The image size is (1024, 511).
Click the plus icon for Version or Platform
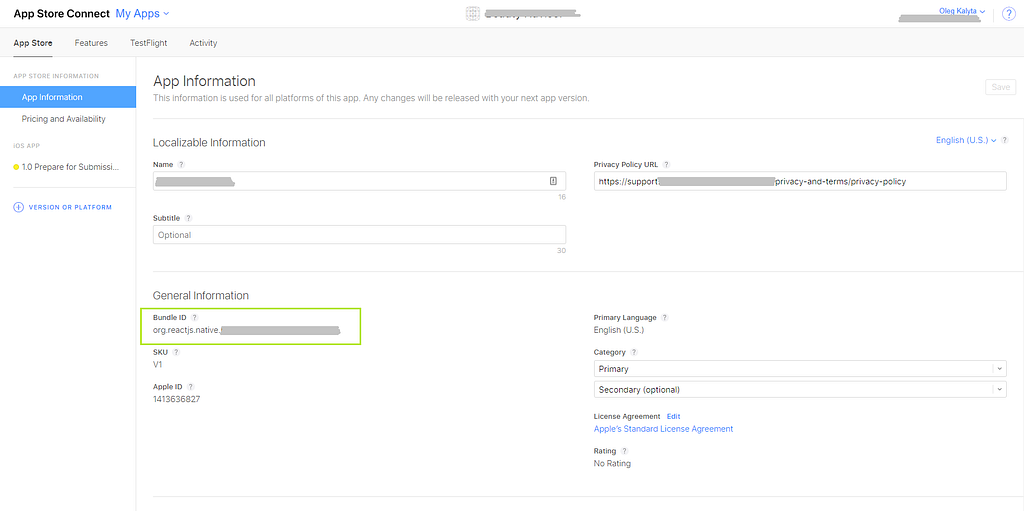[18, 207]
